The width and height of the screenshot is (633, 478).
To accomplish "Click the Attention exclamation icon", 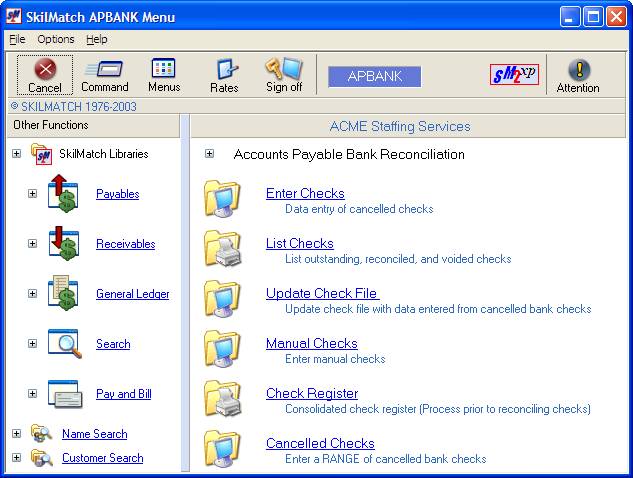I will click(579, 70).
